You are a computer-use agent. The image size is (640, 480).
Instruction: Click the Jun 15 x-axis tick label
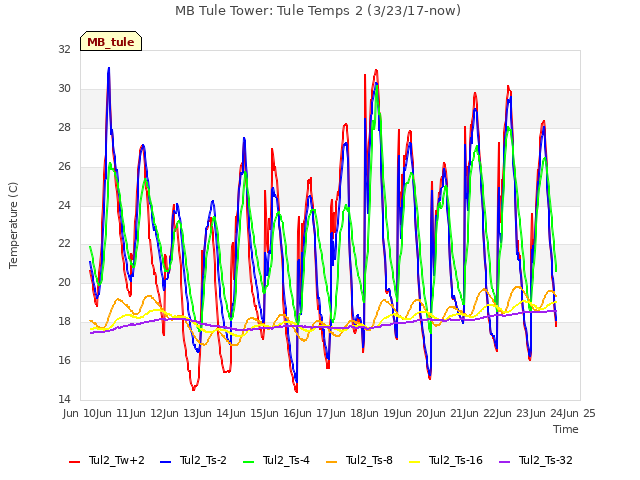[x=247, y=413]
